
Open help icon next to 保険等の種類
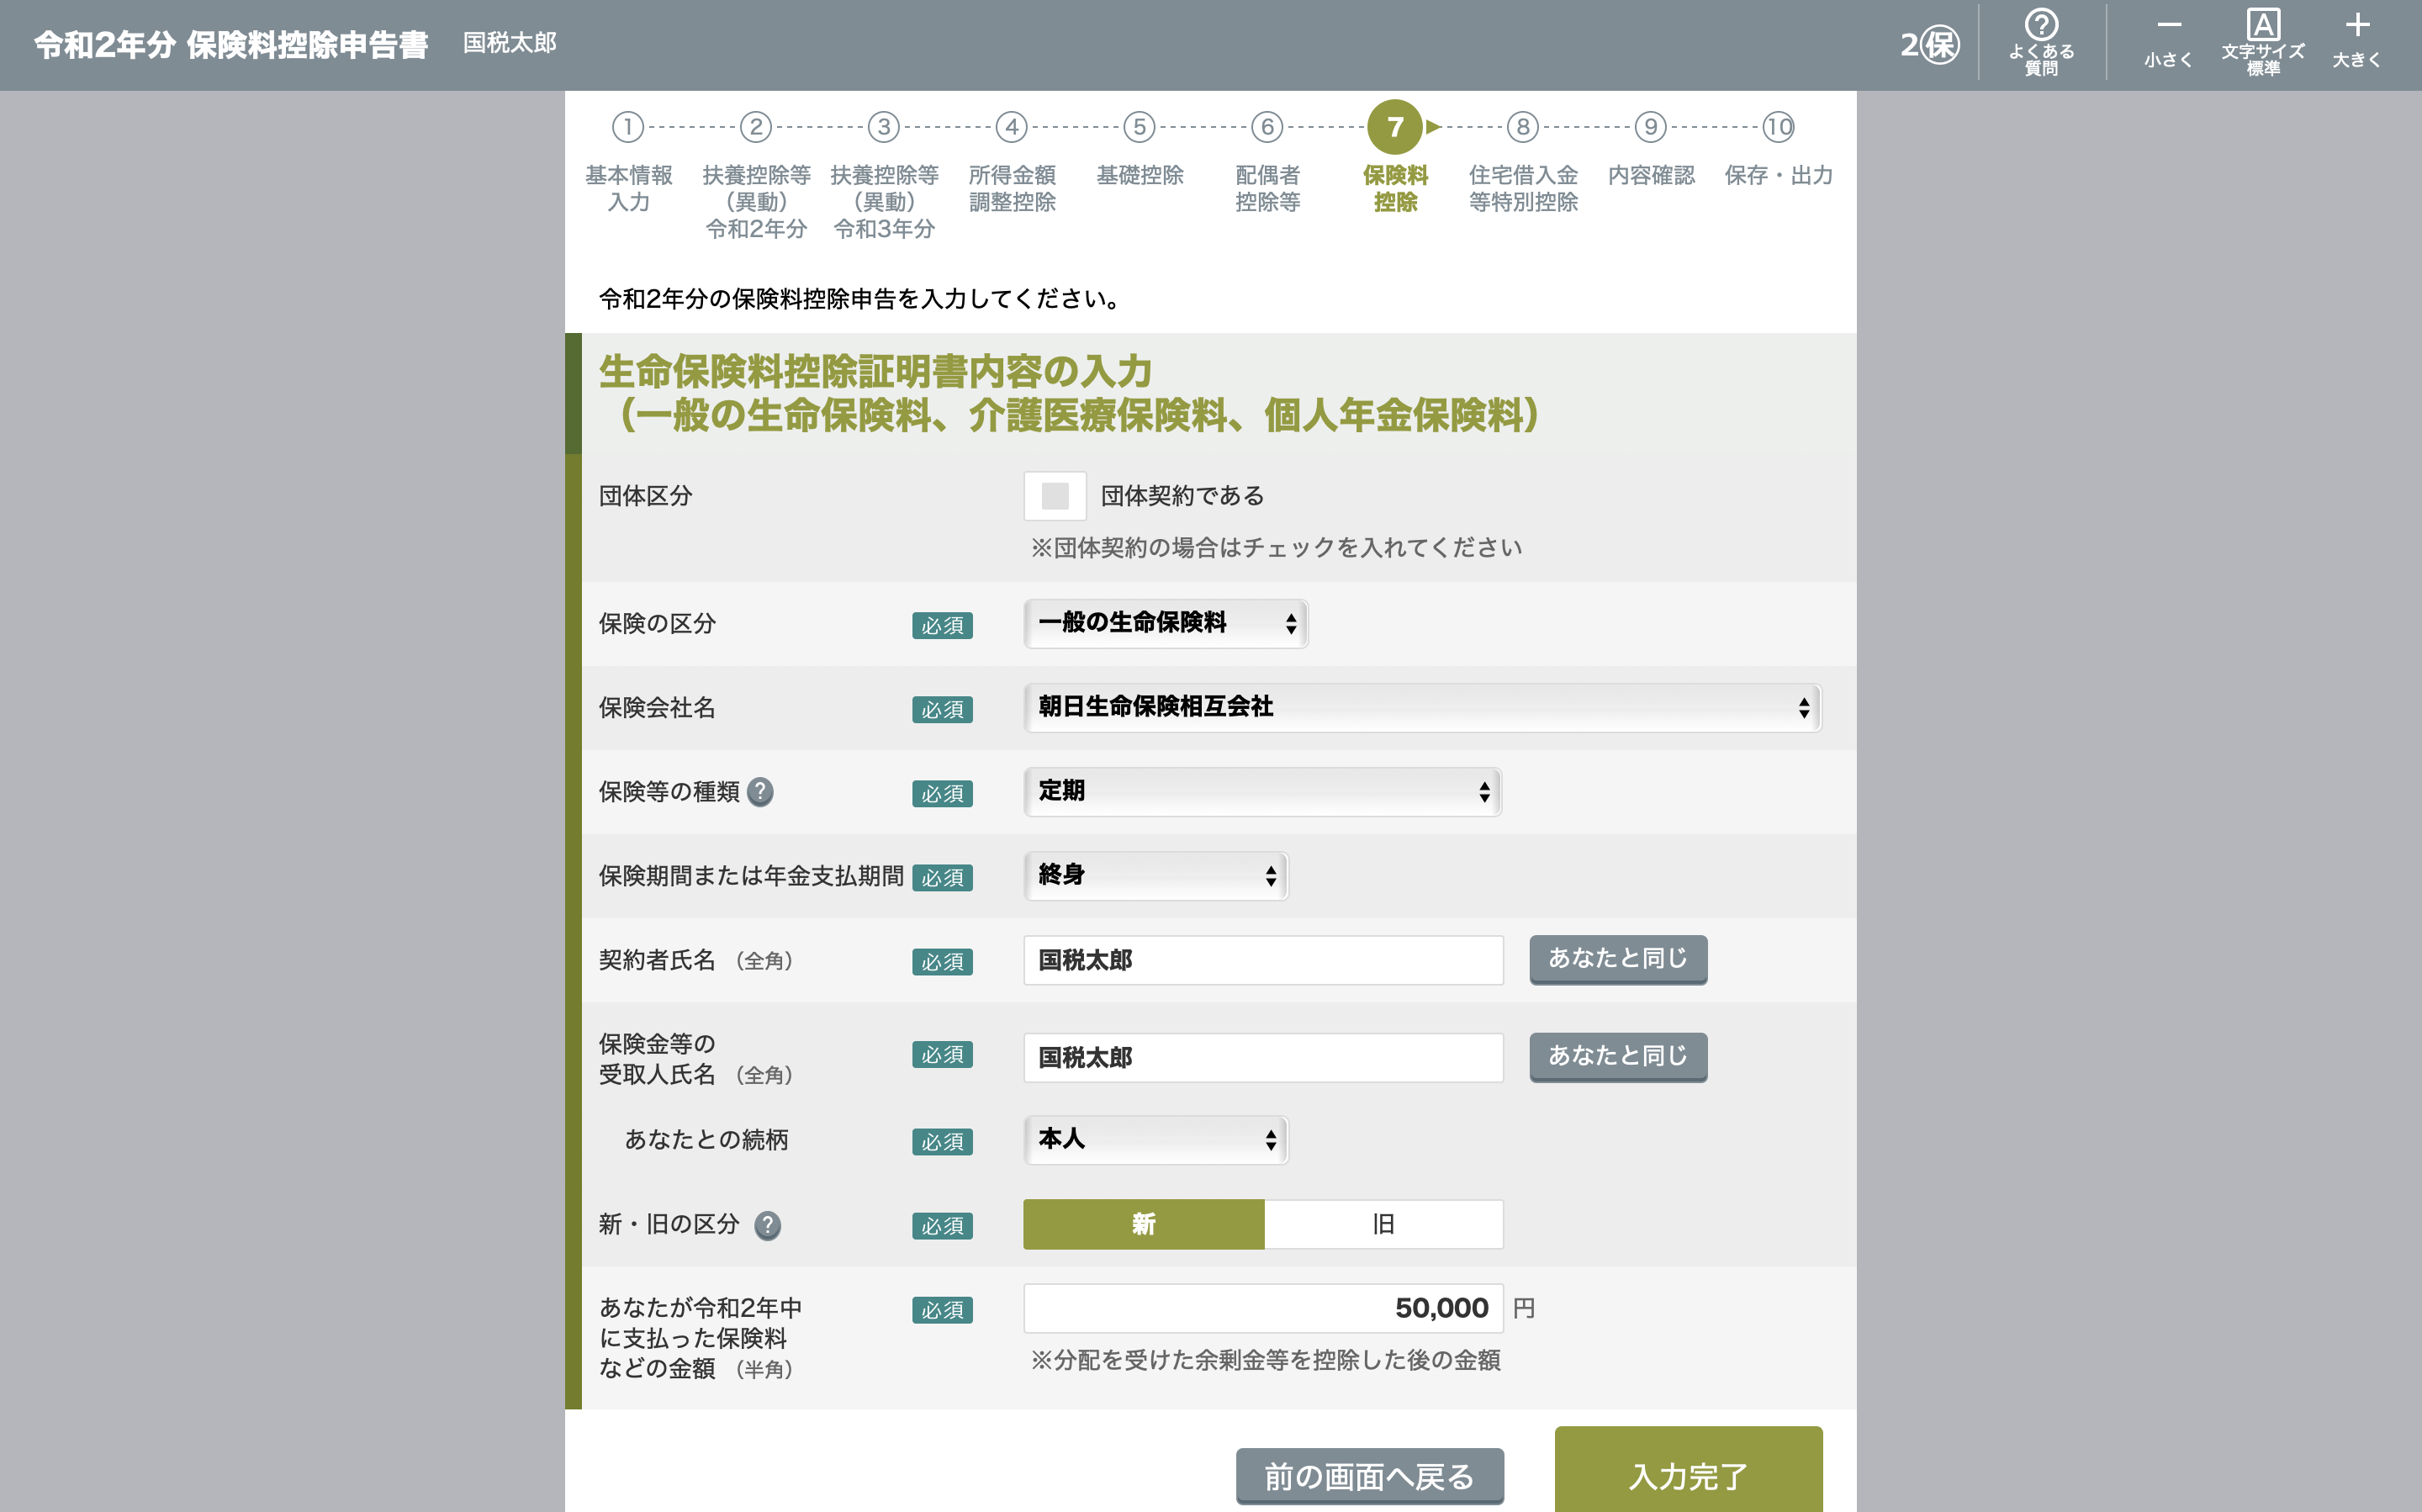[x=760, y=792]
